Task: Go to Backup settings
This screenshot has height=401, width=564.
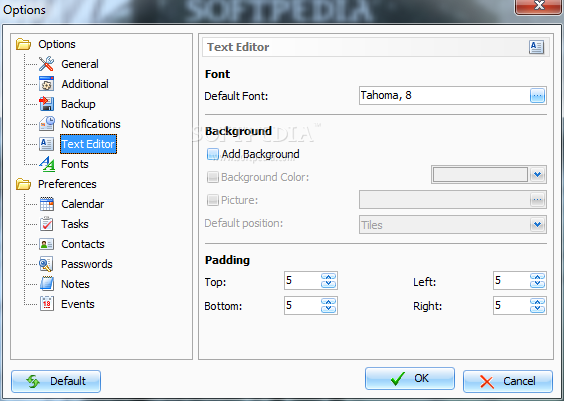Action: (78, 104)
